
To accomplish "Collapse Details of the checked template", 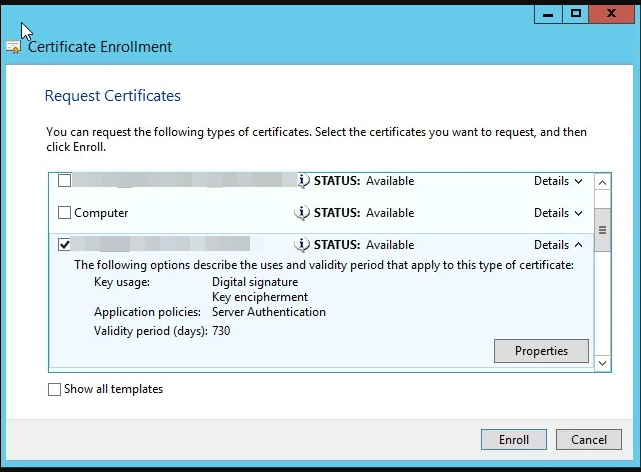I will point(558,245).
